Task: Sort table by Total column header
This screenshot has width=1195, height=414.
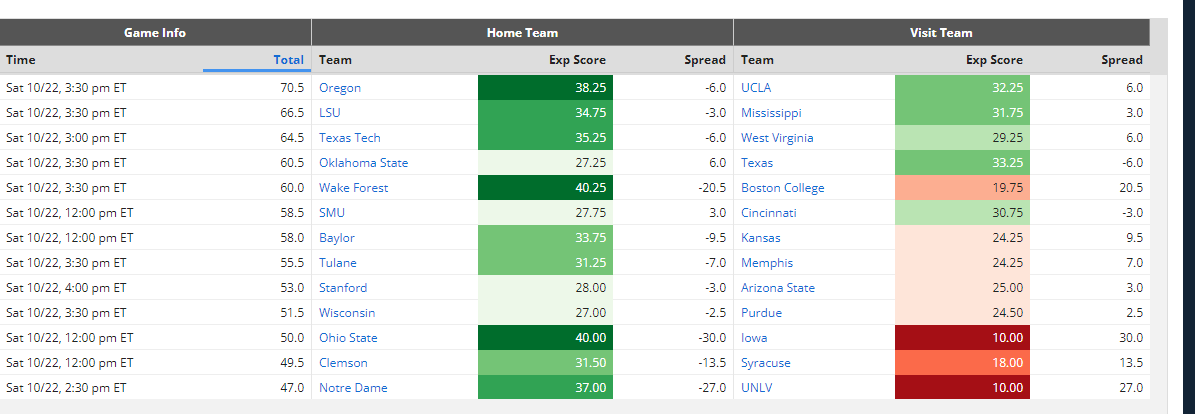Action: coord(288,59)
